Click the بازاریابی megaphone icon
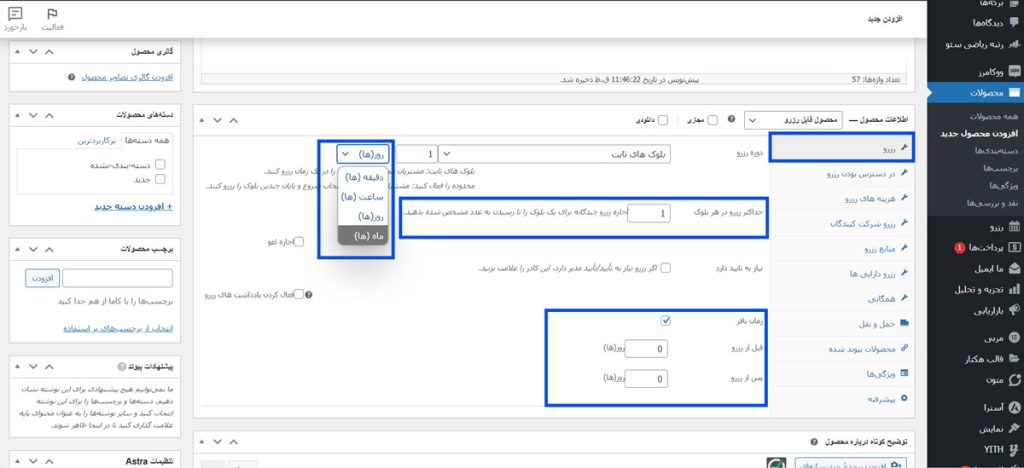Viewport: 1024px width, 468px height. tap(1014, 311)
